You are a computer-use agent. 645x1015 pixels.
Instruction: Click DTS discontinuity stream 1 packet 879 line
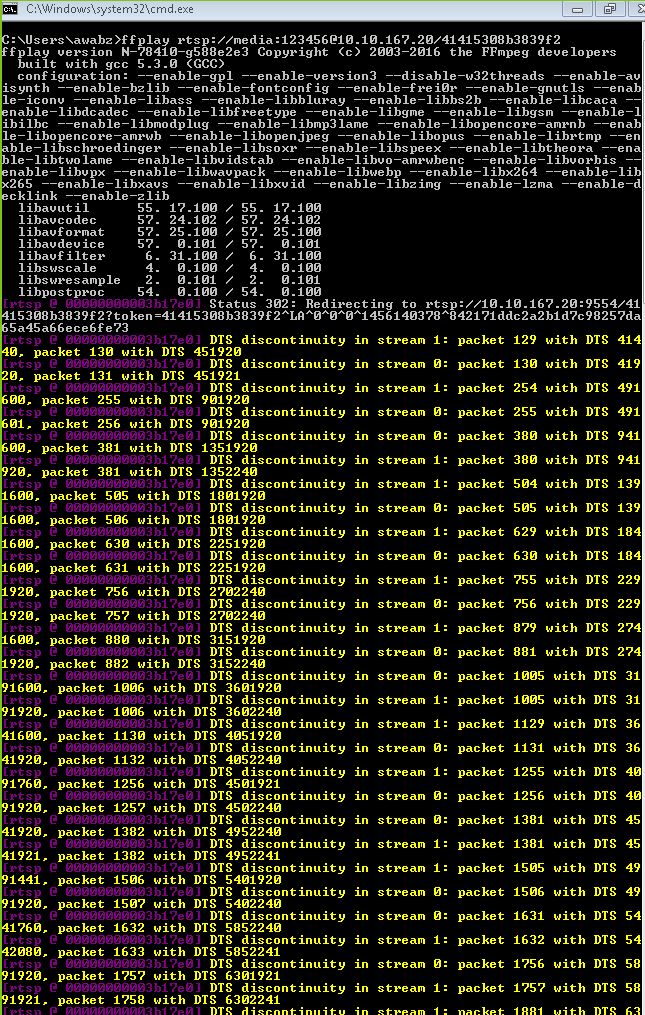click(x=321, y=627)
